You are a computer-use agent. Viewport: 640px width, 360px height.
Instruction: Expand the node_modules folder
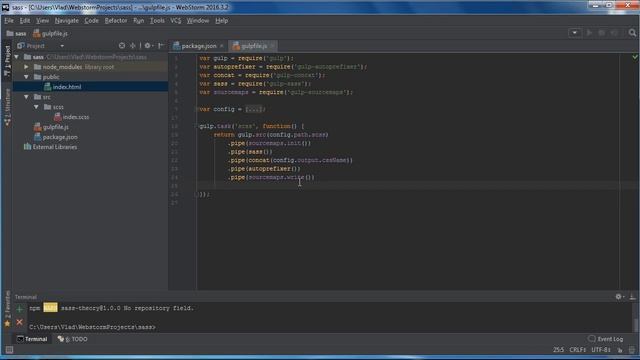27,67
